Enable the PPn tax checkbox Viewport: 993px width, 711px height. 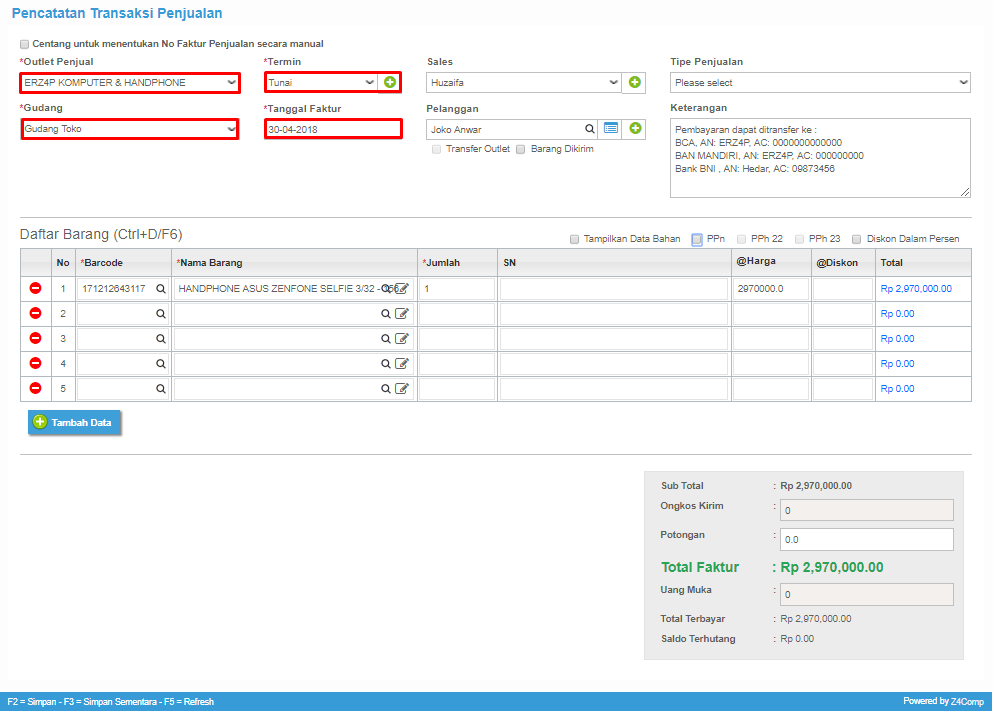pos(697,239)
